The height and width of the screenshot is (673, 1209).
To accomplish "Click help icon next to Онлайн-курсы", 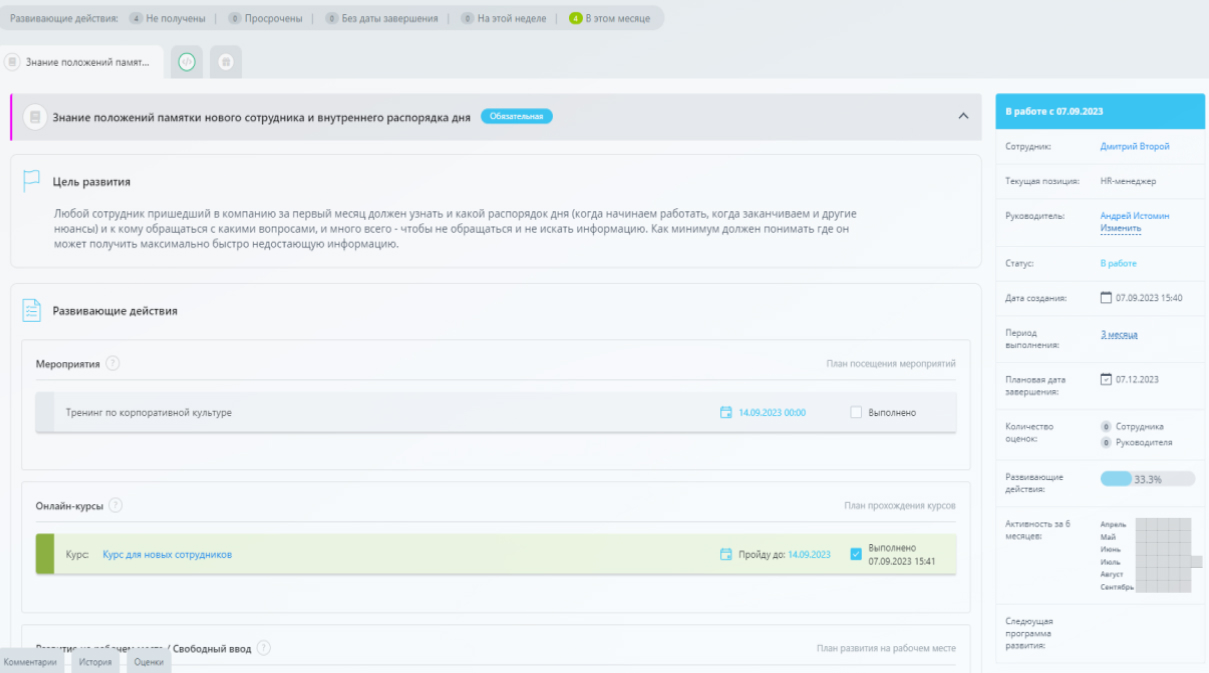I will pos(116,506).
